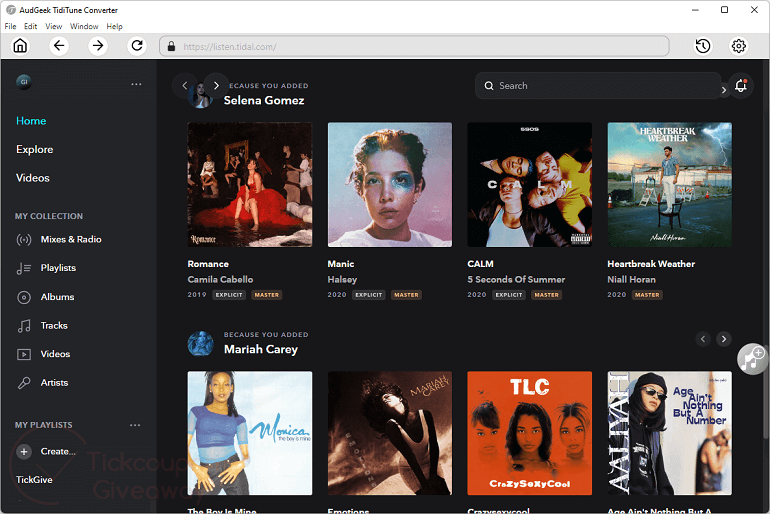Go forward with the right arrow toolbar button

click(x=98, y=46)
